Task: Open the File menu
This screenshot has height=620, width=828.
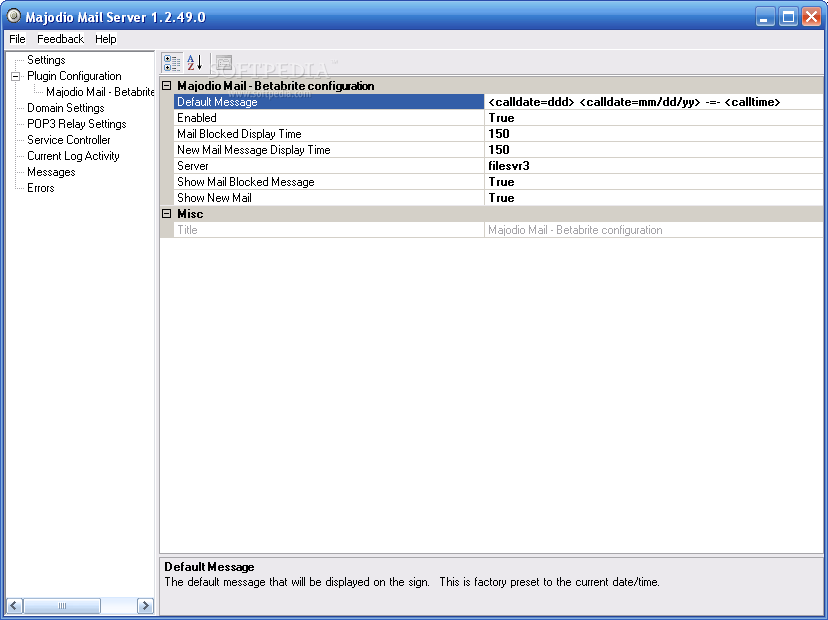Action: (17, 39)
